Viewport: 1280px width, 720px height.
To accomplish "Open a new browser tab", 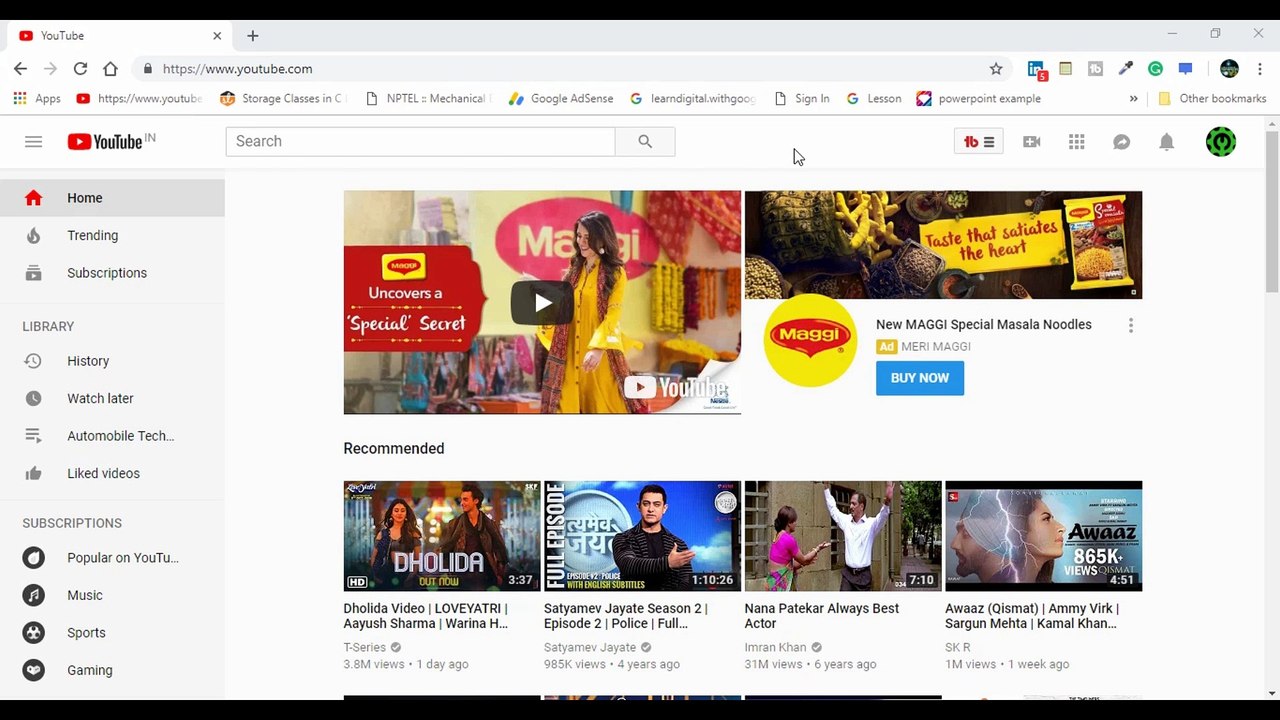I will (x=253, y=35).
